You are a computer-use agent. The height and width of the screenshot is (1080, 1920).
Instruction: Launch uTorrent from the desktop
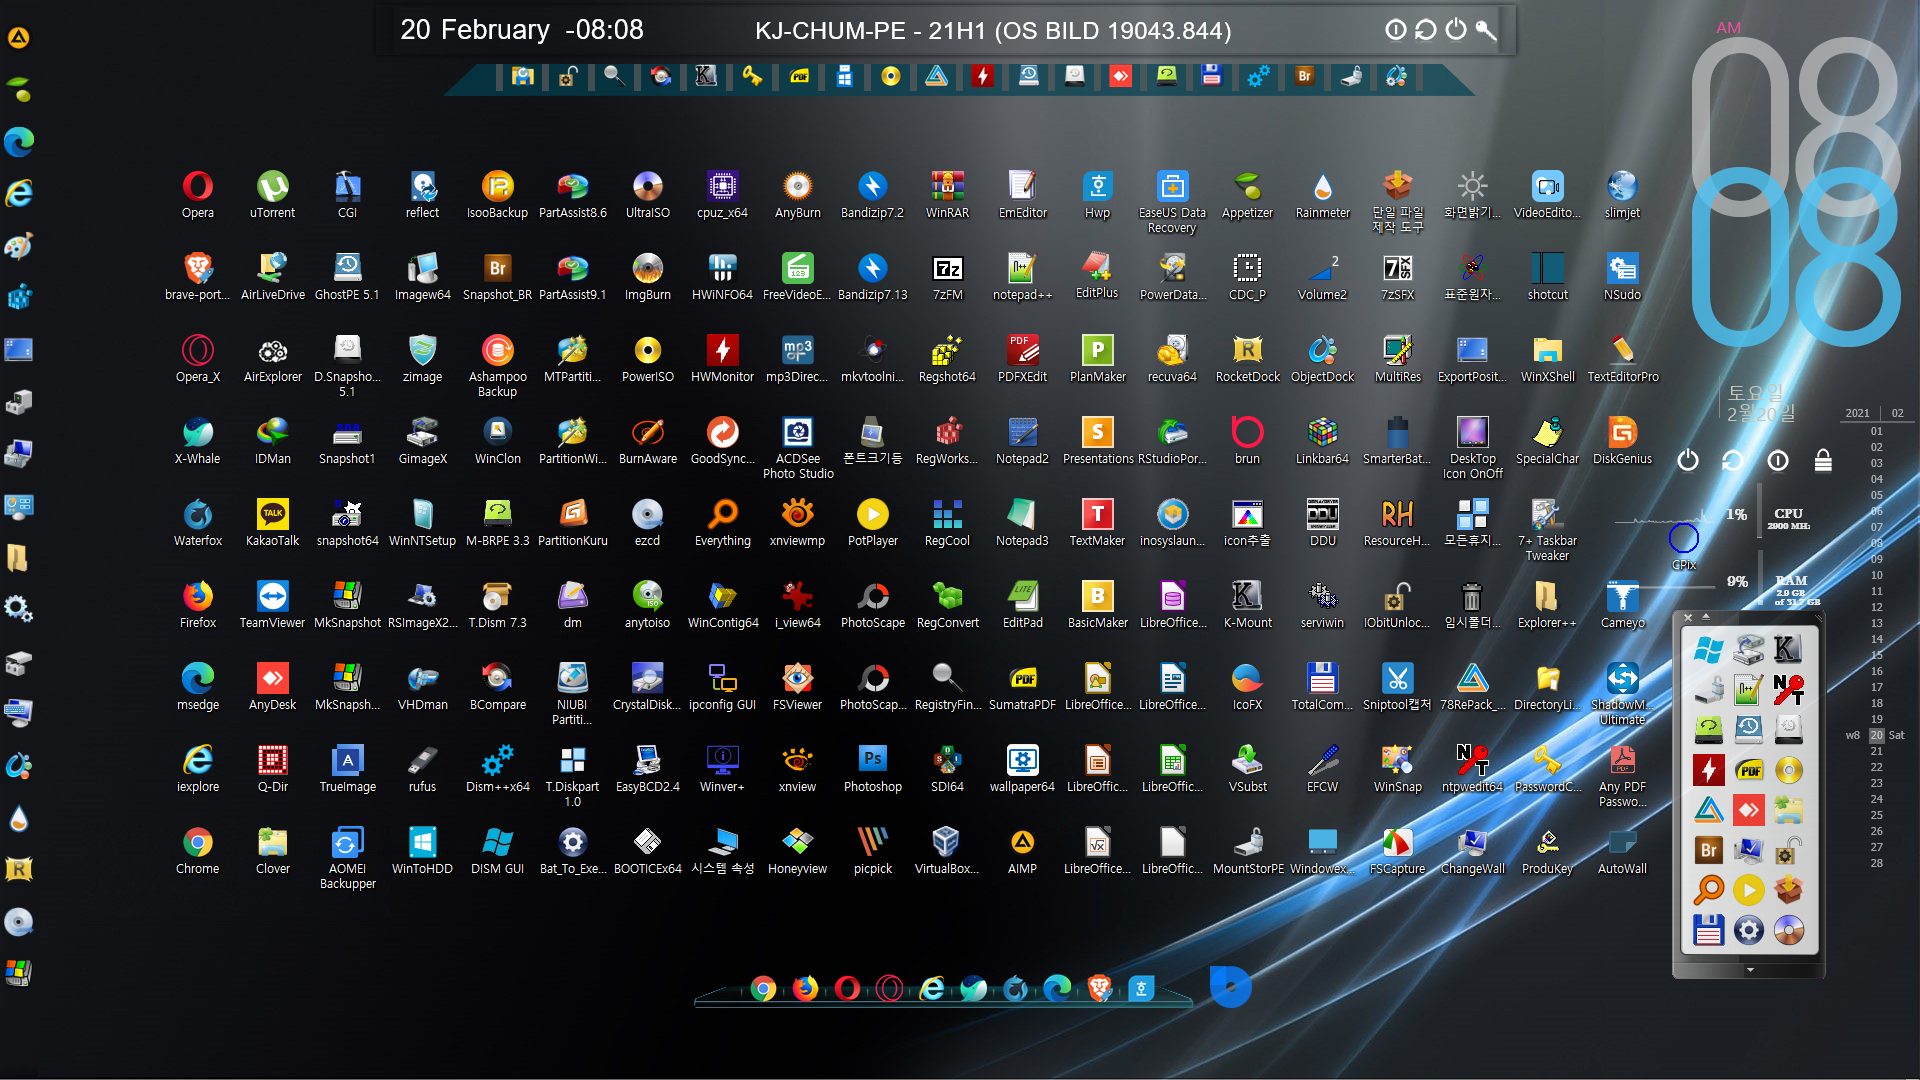[272, 194]
